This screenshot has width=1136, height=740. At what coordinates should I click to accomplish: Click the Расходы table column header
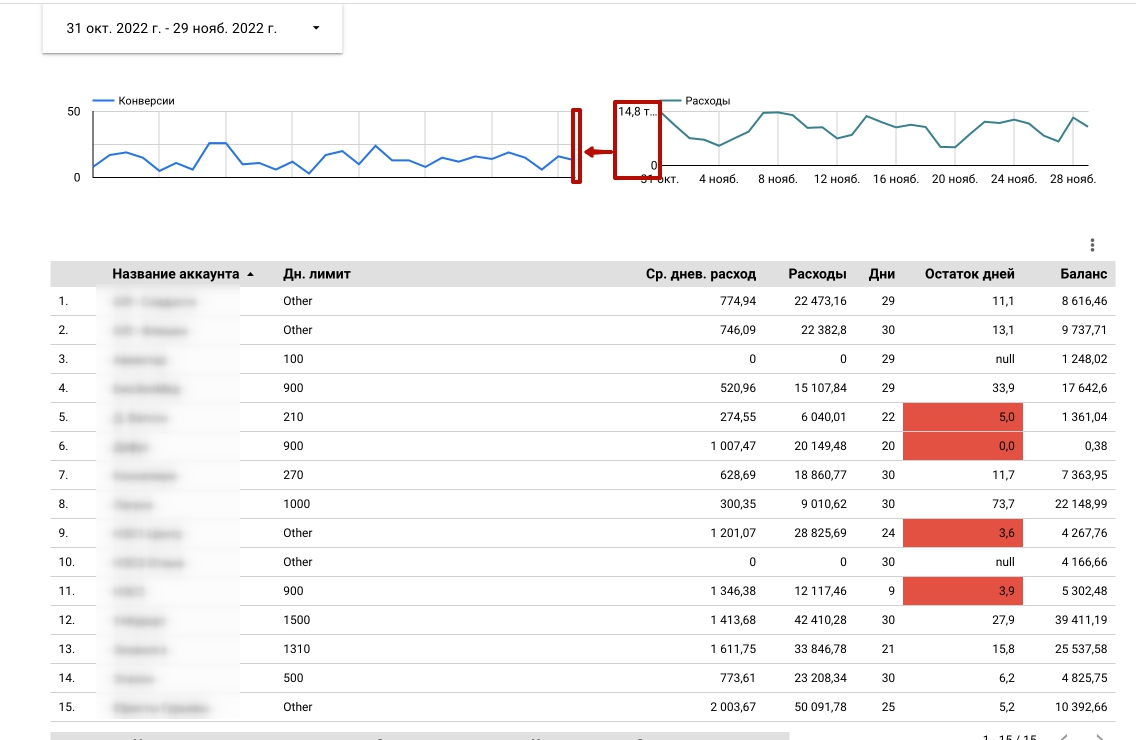pyautogui.click(x=817, y=274)
